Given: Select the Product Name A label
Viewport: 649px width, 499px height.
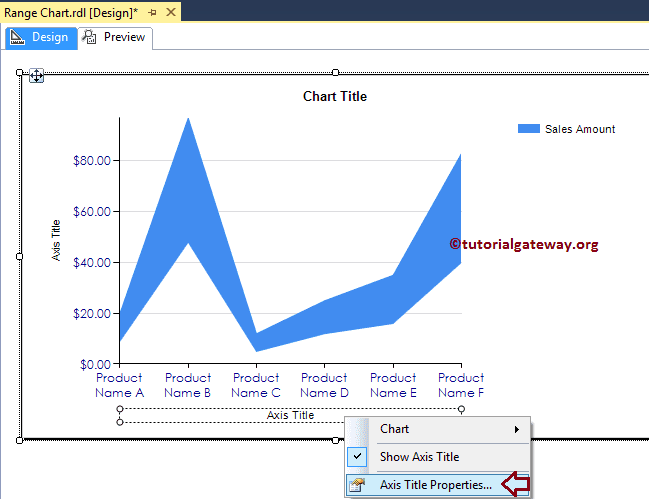Looking at the screenshot, I should (119, 385).
